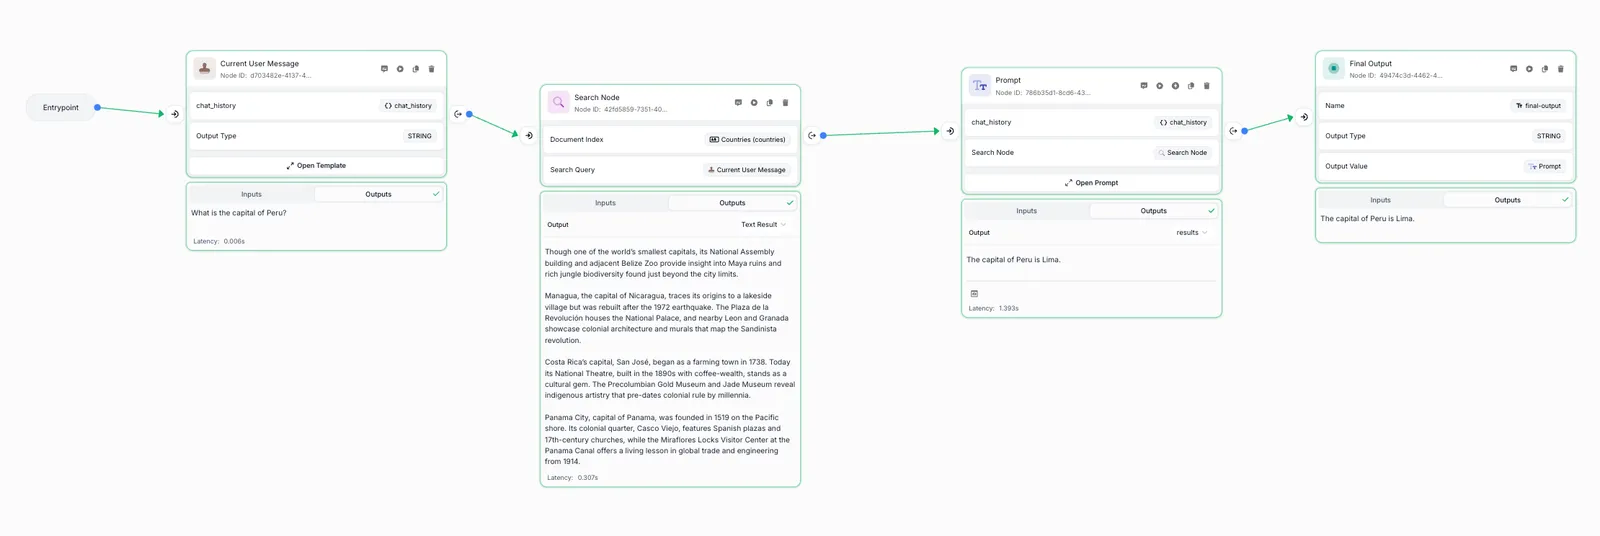Click the blue connector dot on Entrypoint
Viewport: 1600px width, 536px height.
point(97,108)
